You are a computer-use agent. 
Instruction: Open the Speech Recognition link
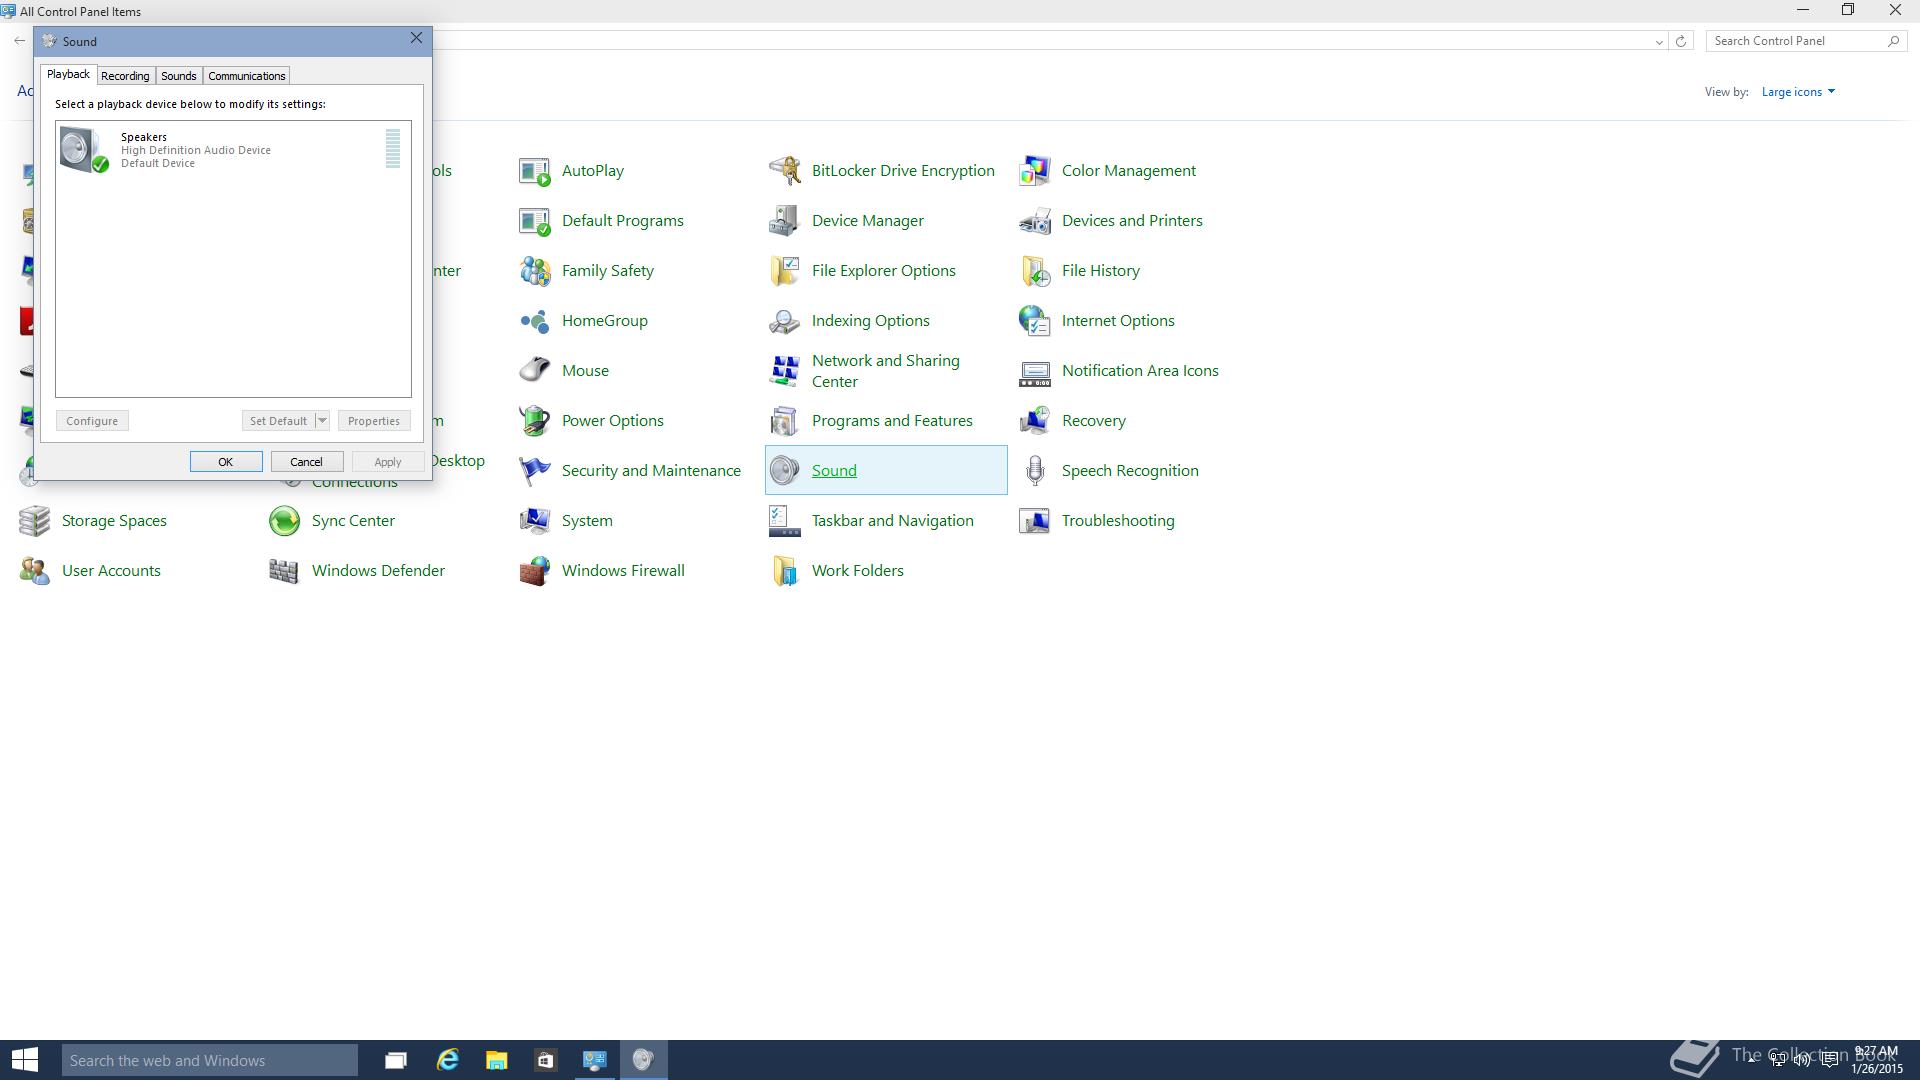click(x=1130, y=471)
